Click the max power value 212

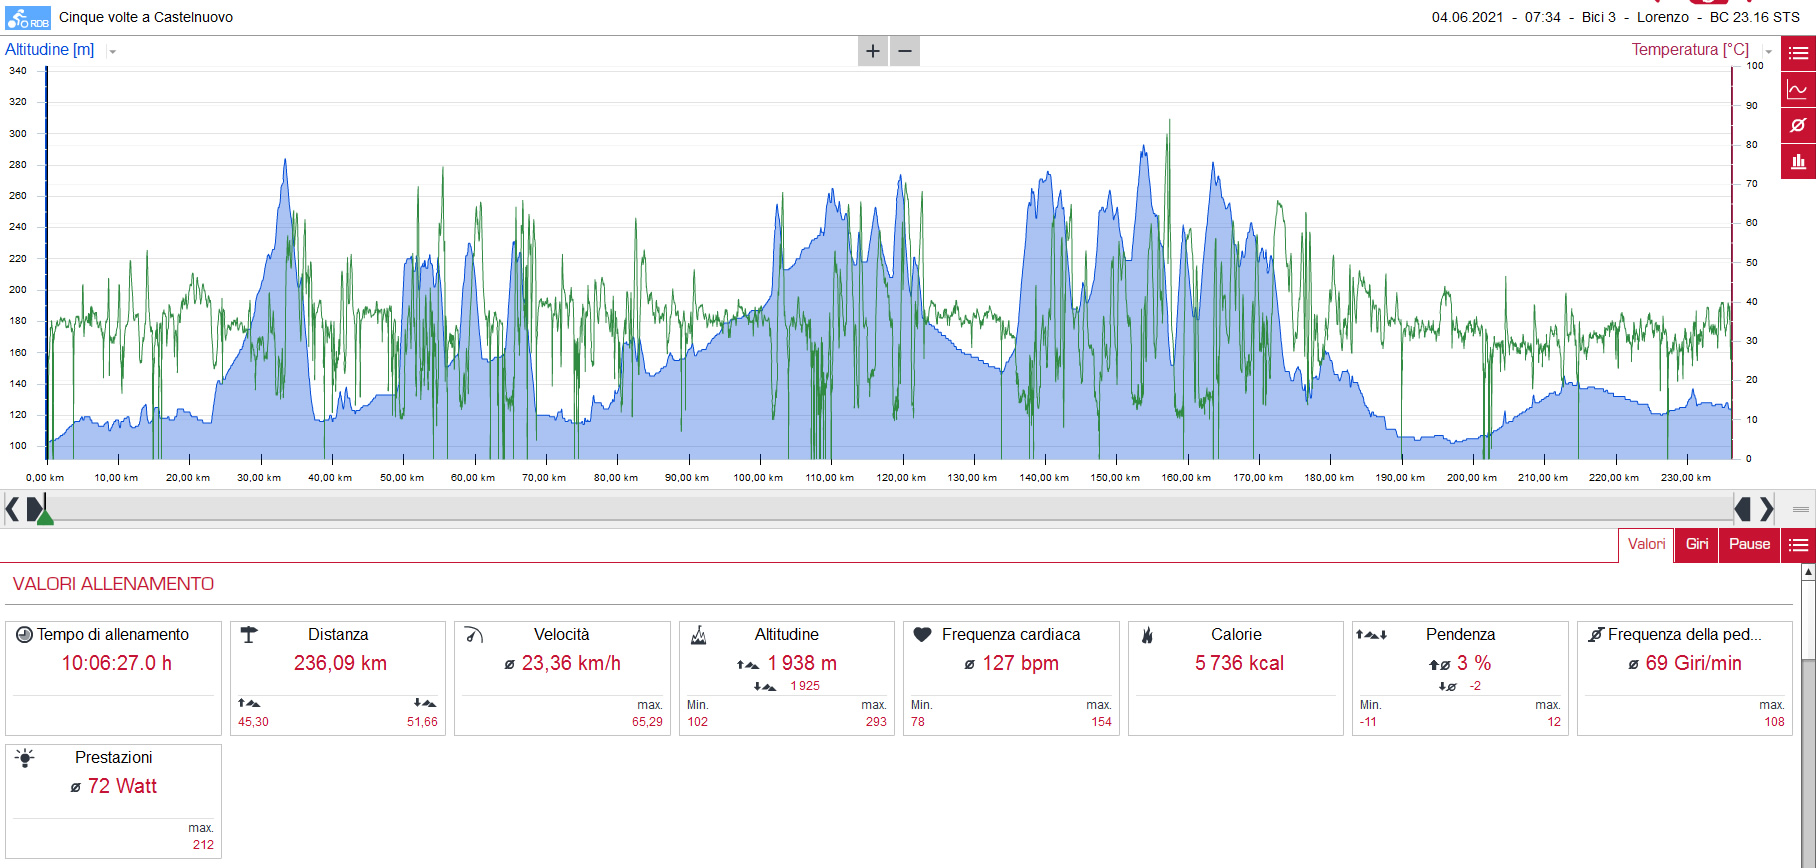click(203, 845)
